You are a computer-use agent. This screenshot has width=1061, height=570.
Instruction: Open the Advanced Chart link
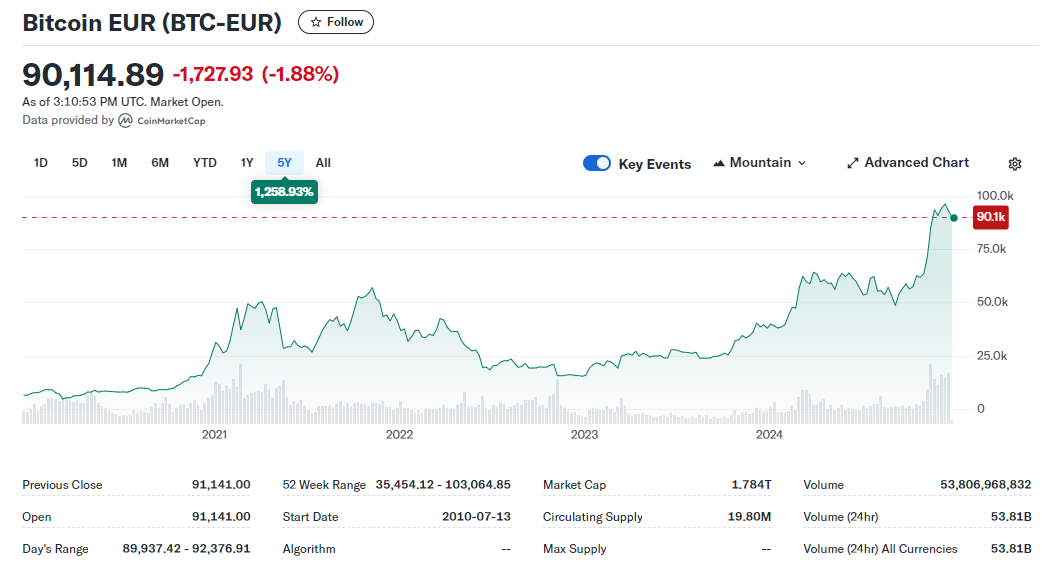coord(916,163)
